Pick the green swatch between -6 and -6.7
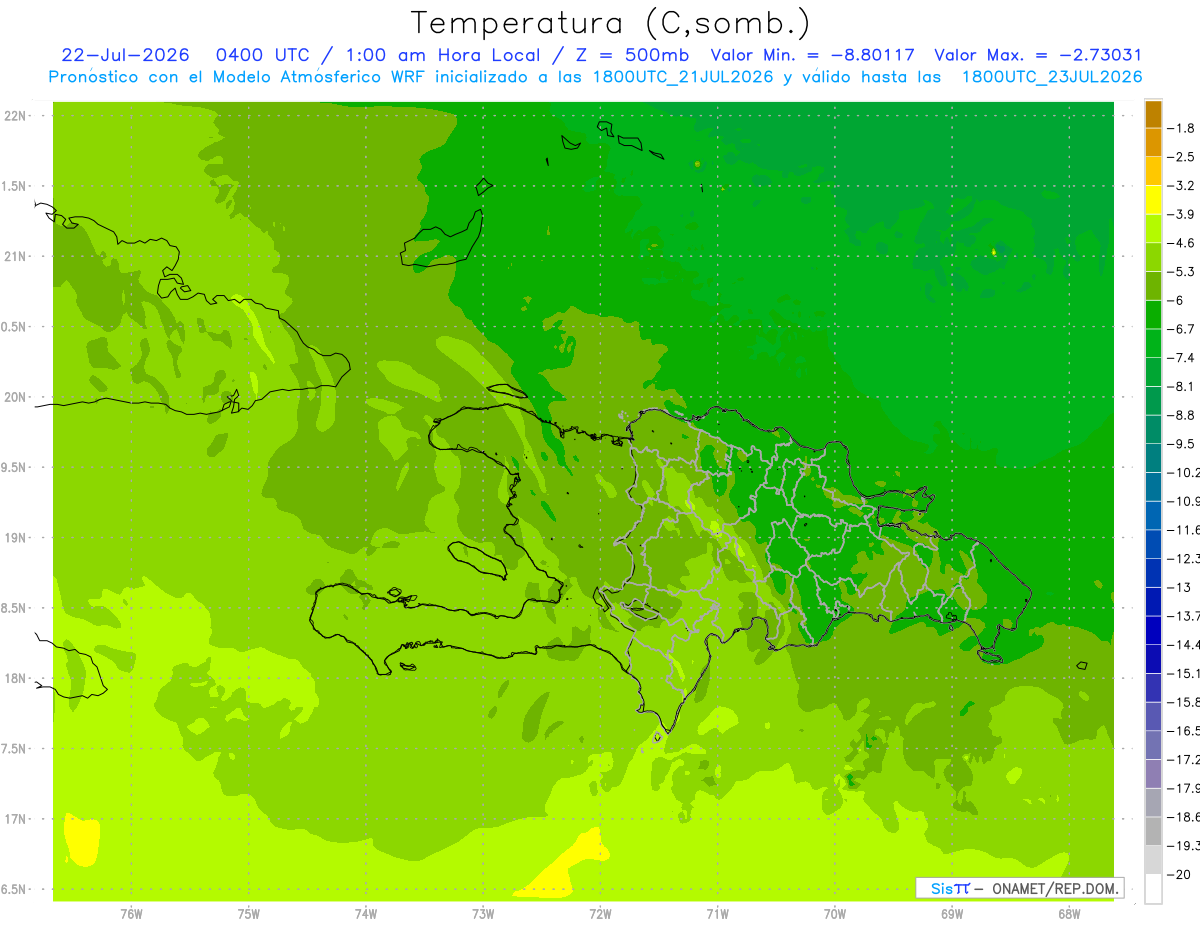 point(1153,315)
